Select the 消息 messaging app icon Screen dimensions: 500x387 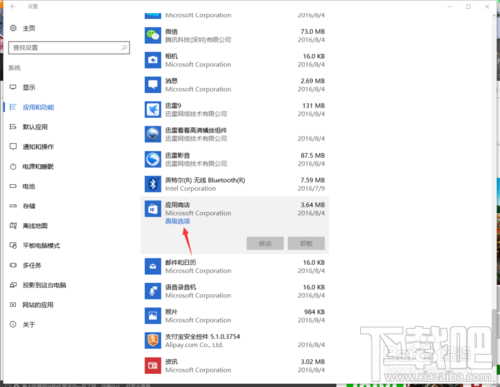[153, 85]
